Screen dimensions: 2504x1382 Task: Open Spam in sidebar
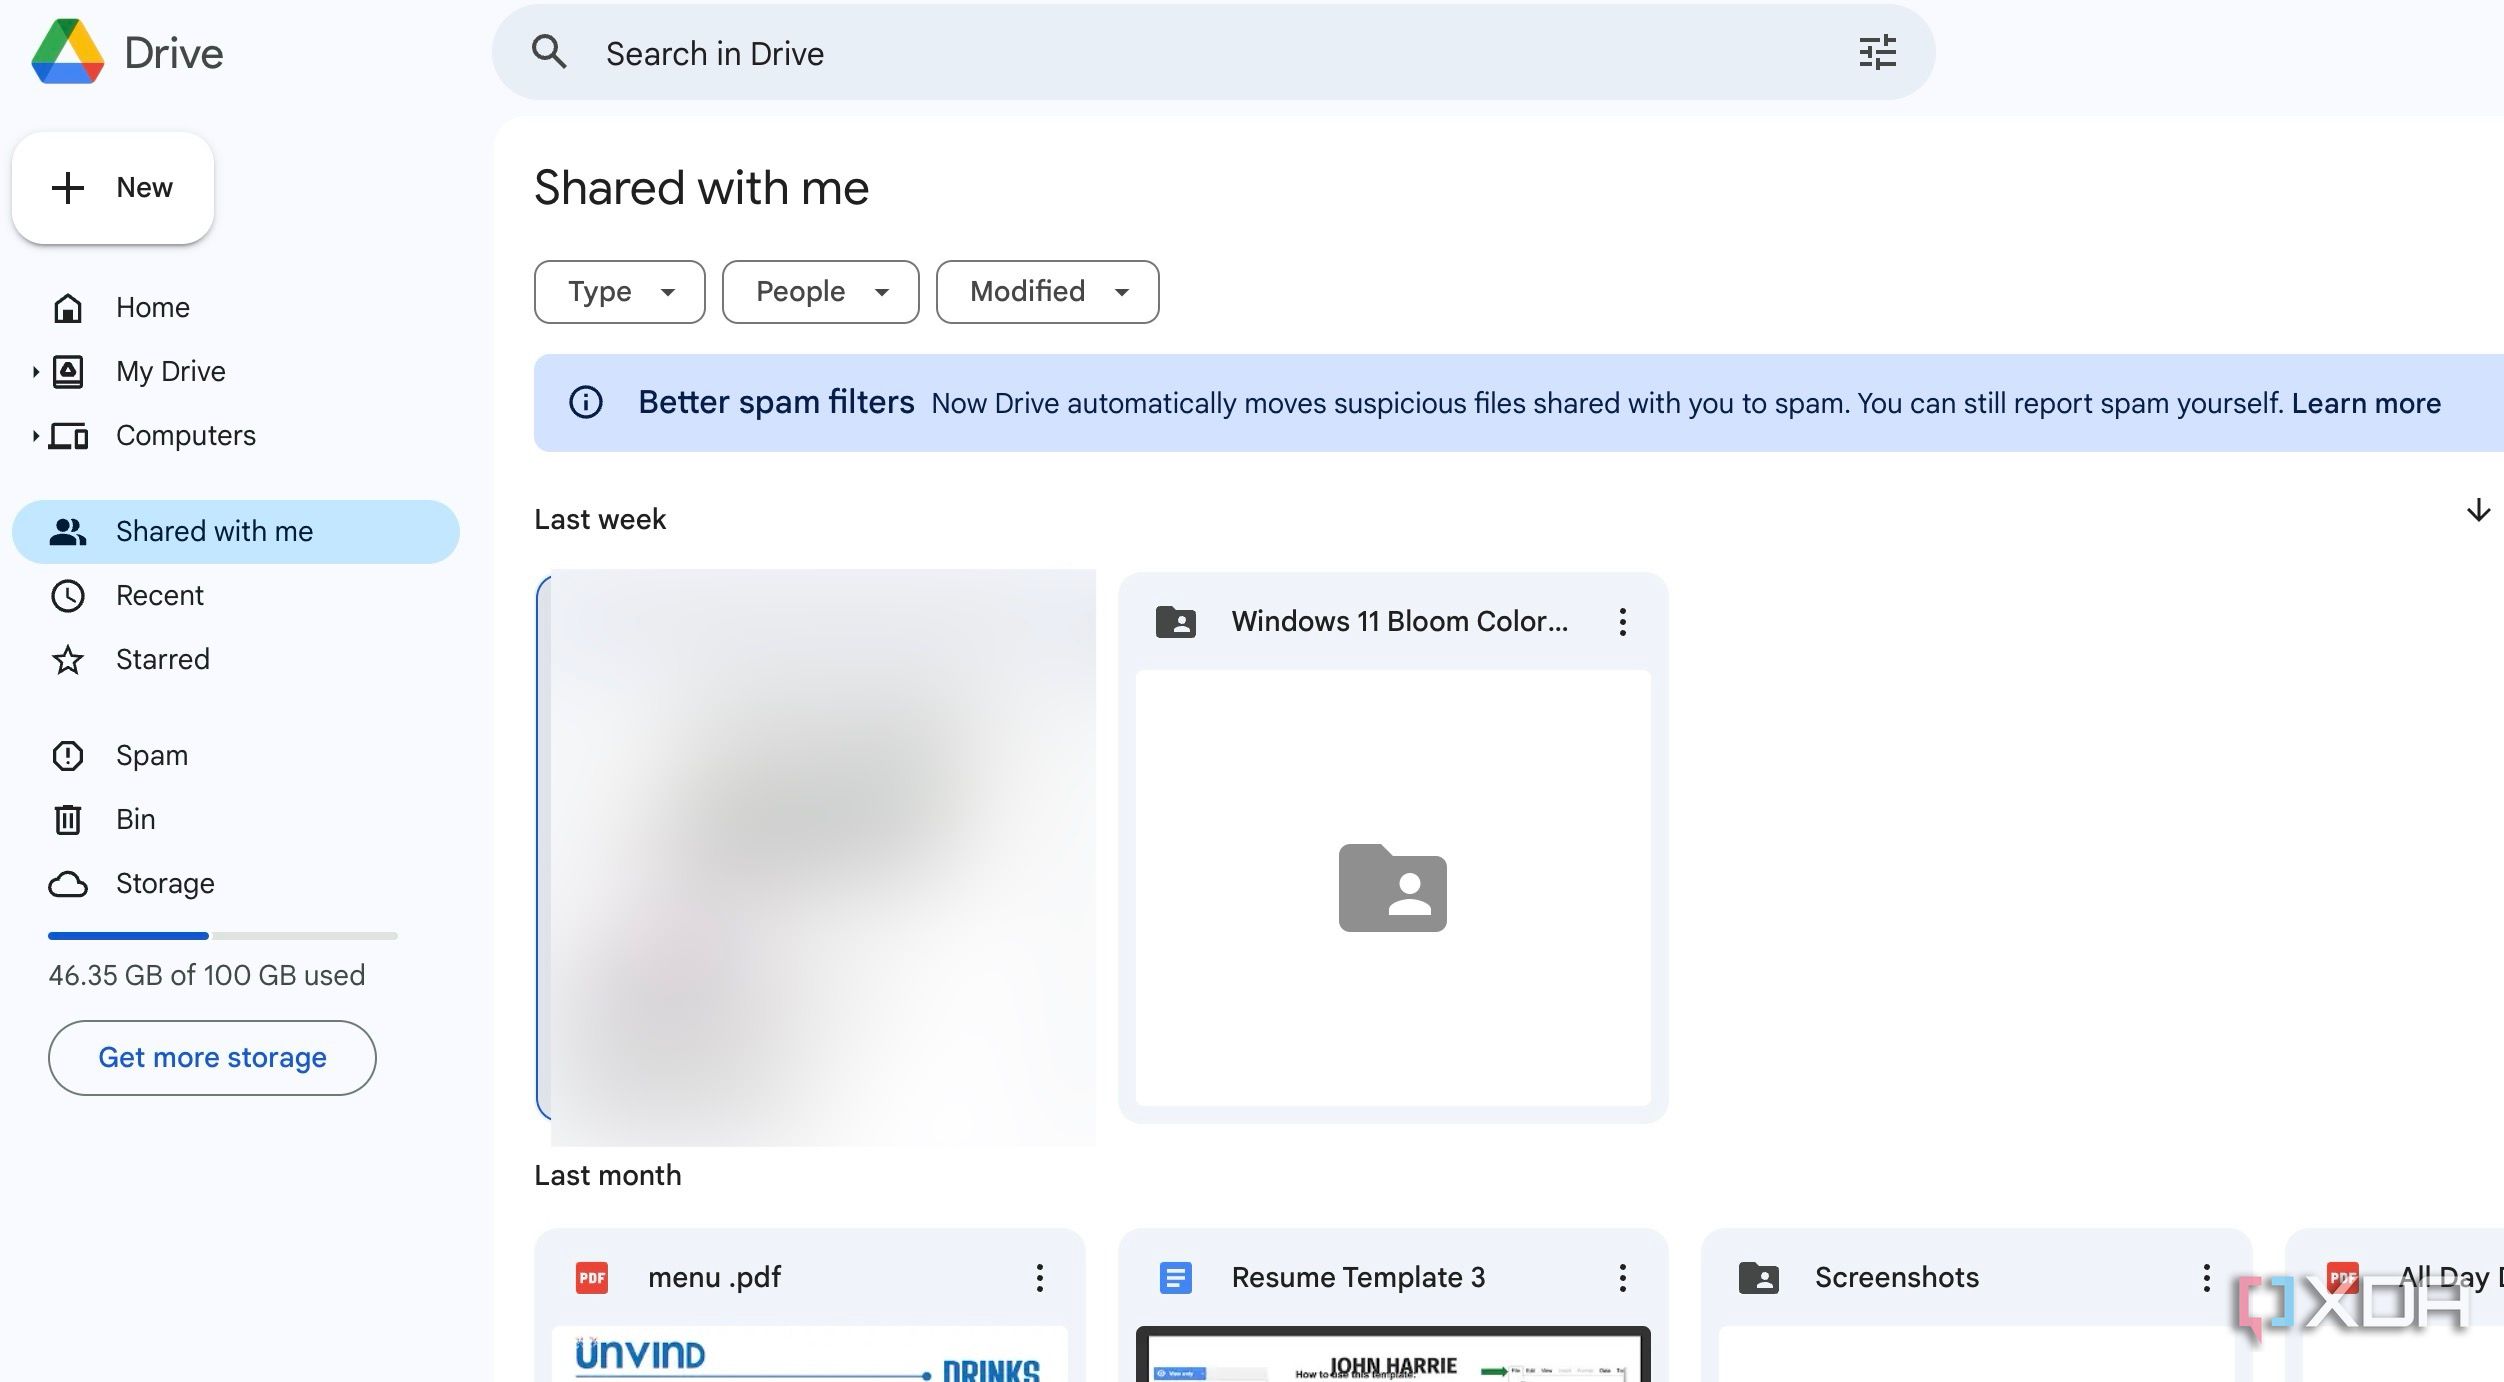(x=236, y=756)
